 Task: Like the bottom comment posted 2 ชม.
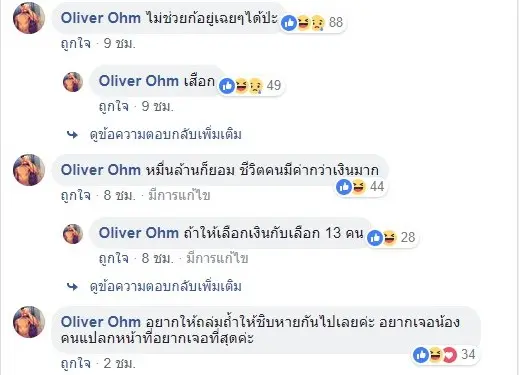(x=76, y=364)
